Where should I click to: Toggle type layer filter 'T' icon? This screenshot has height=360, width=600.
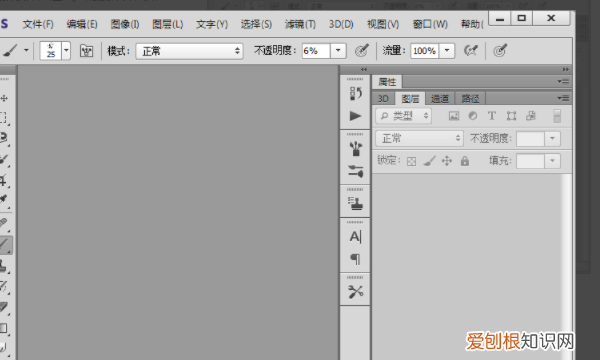pos(492,116)
